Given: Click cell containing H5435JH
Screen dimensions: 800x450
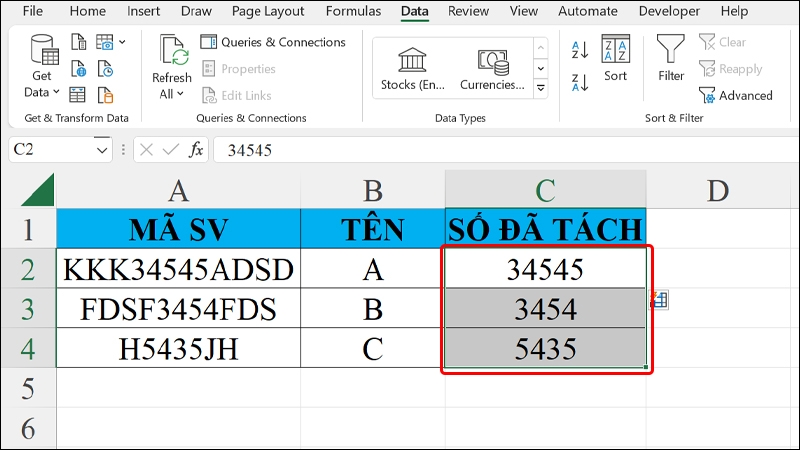Looking at the screenshot, I should pos(179,348).
